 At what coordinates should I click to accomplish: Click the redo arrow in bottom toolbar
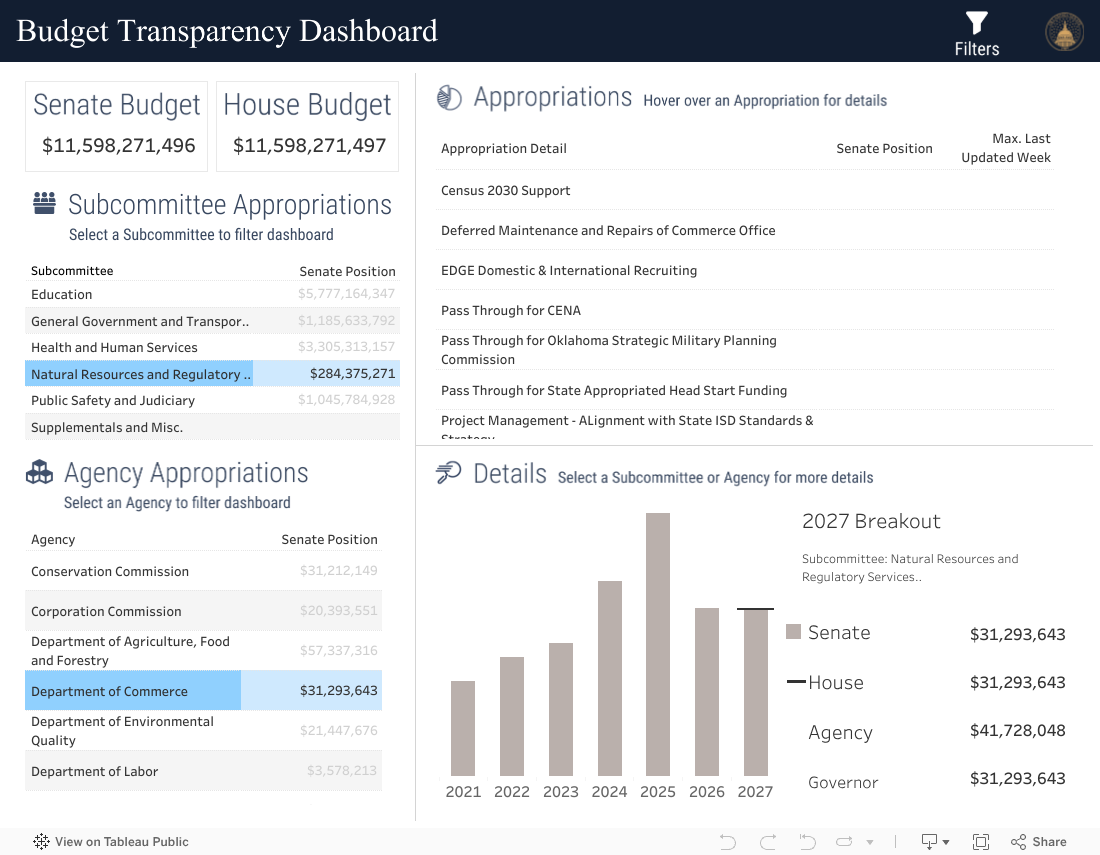tap(768, 842)
